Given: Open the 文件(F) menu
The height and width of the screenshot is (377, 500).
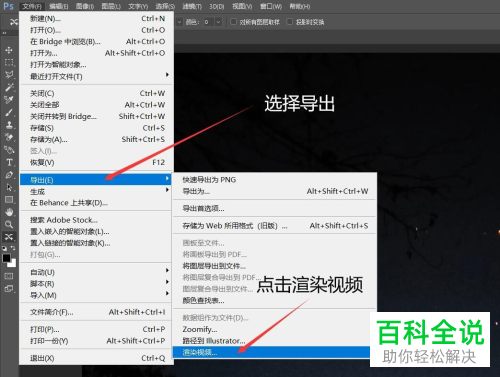Looking at the screenshot, I should pyautogui.click(x=32, y=6).
